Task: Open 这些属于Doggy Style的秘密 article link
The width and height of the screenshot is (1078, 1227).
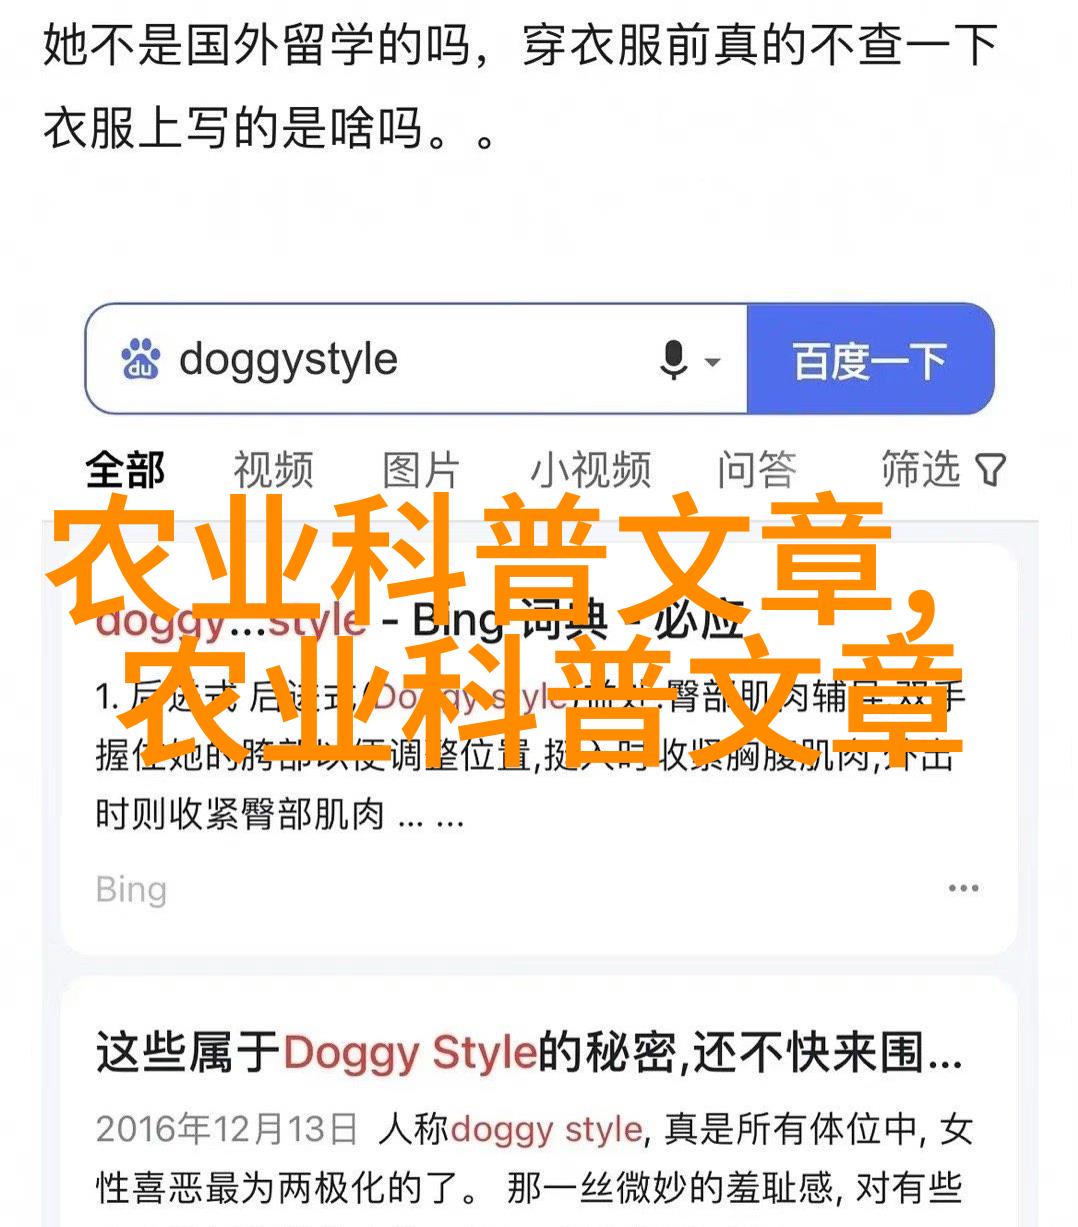Action: pyautogui.click(x=529, y=1053)
